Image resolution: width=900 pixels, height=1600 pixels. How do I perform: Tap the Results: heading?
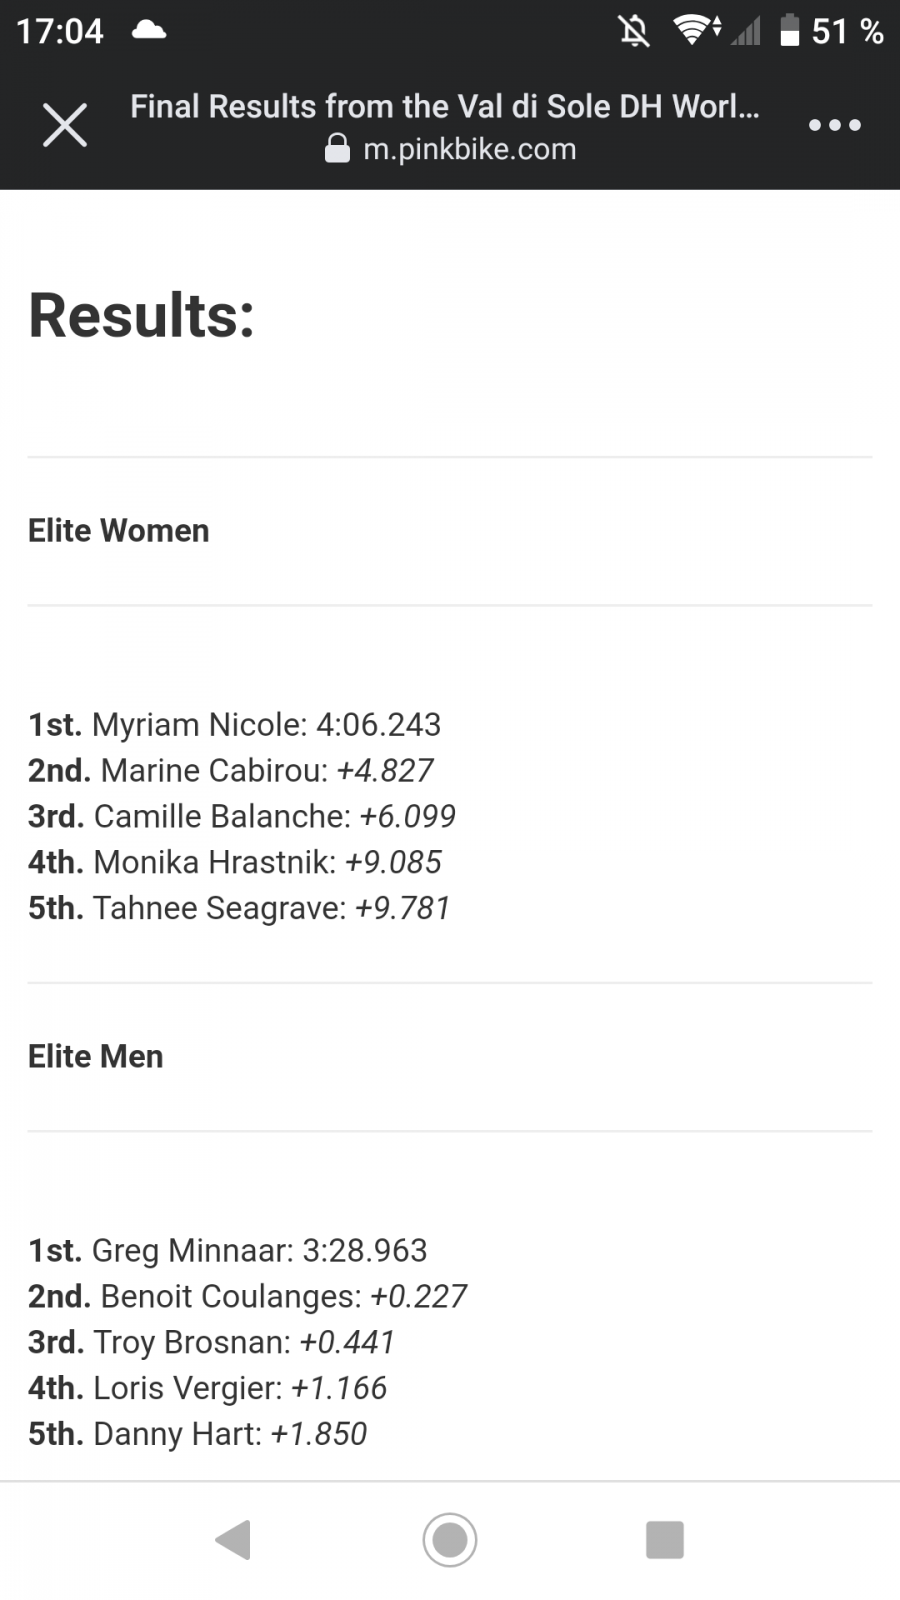142,316
